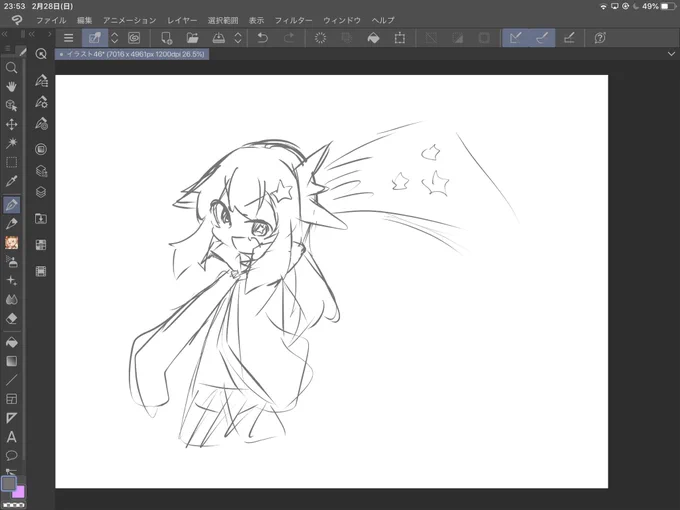Select the Ruler tool

11,418
